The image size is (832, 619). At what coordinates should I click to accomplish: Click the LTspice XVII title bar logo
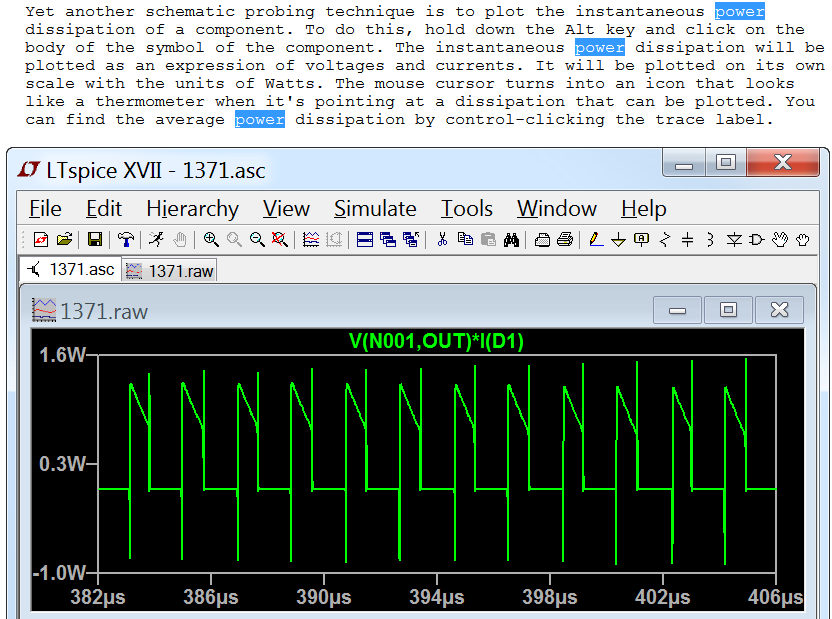(28, 170)
